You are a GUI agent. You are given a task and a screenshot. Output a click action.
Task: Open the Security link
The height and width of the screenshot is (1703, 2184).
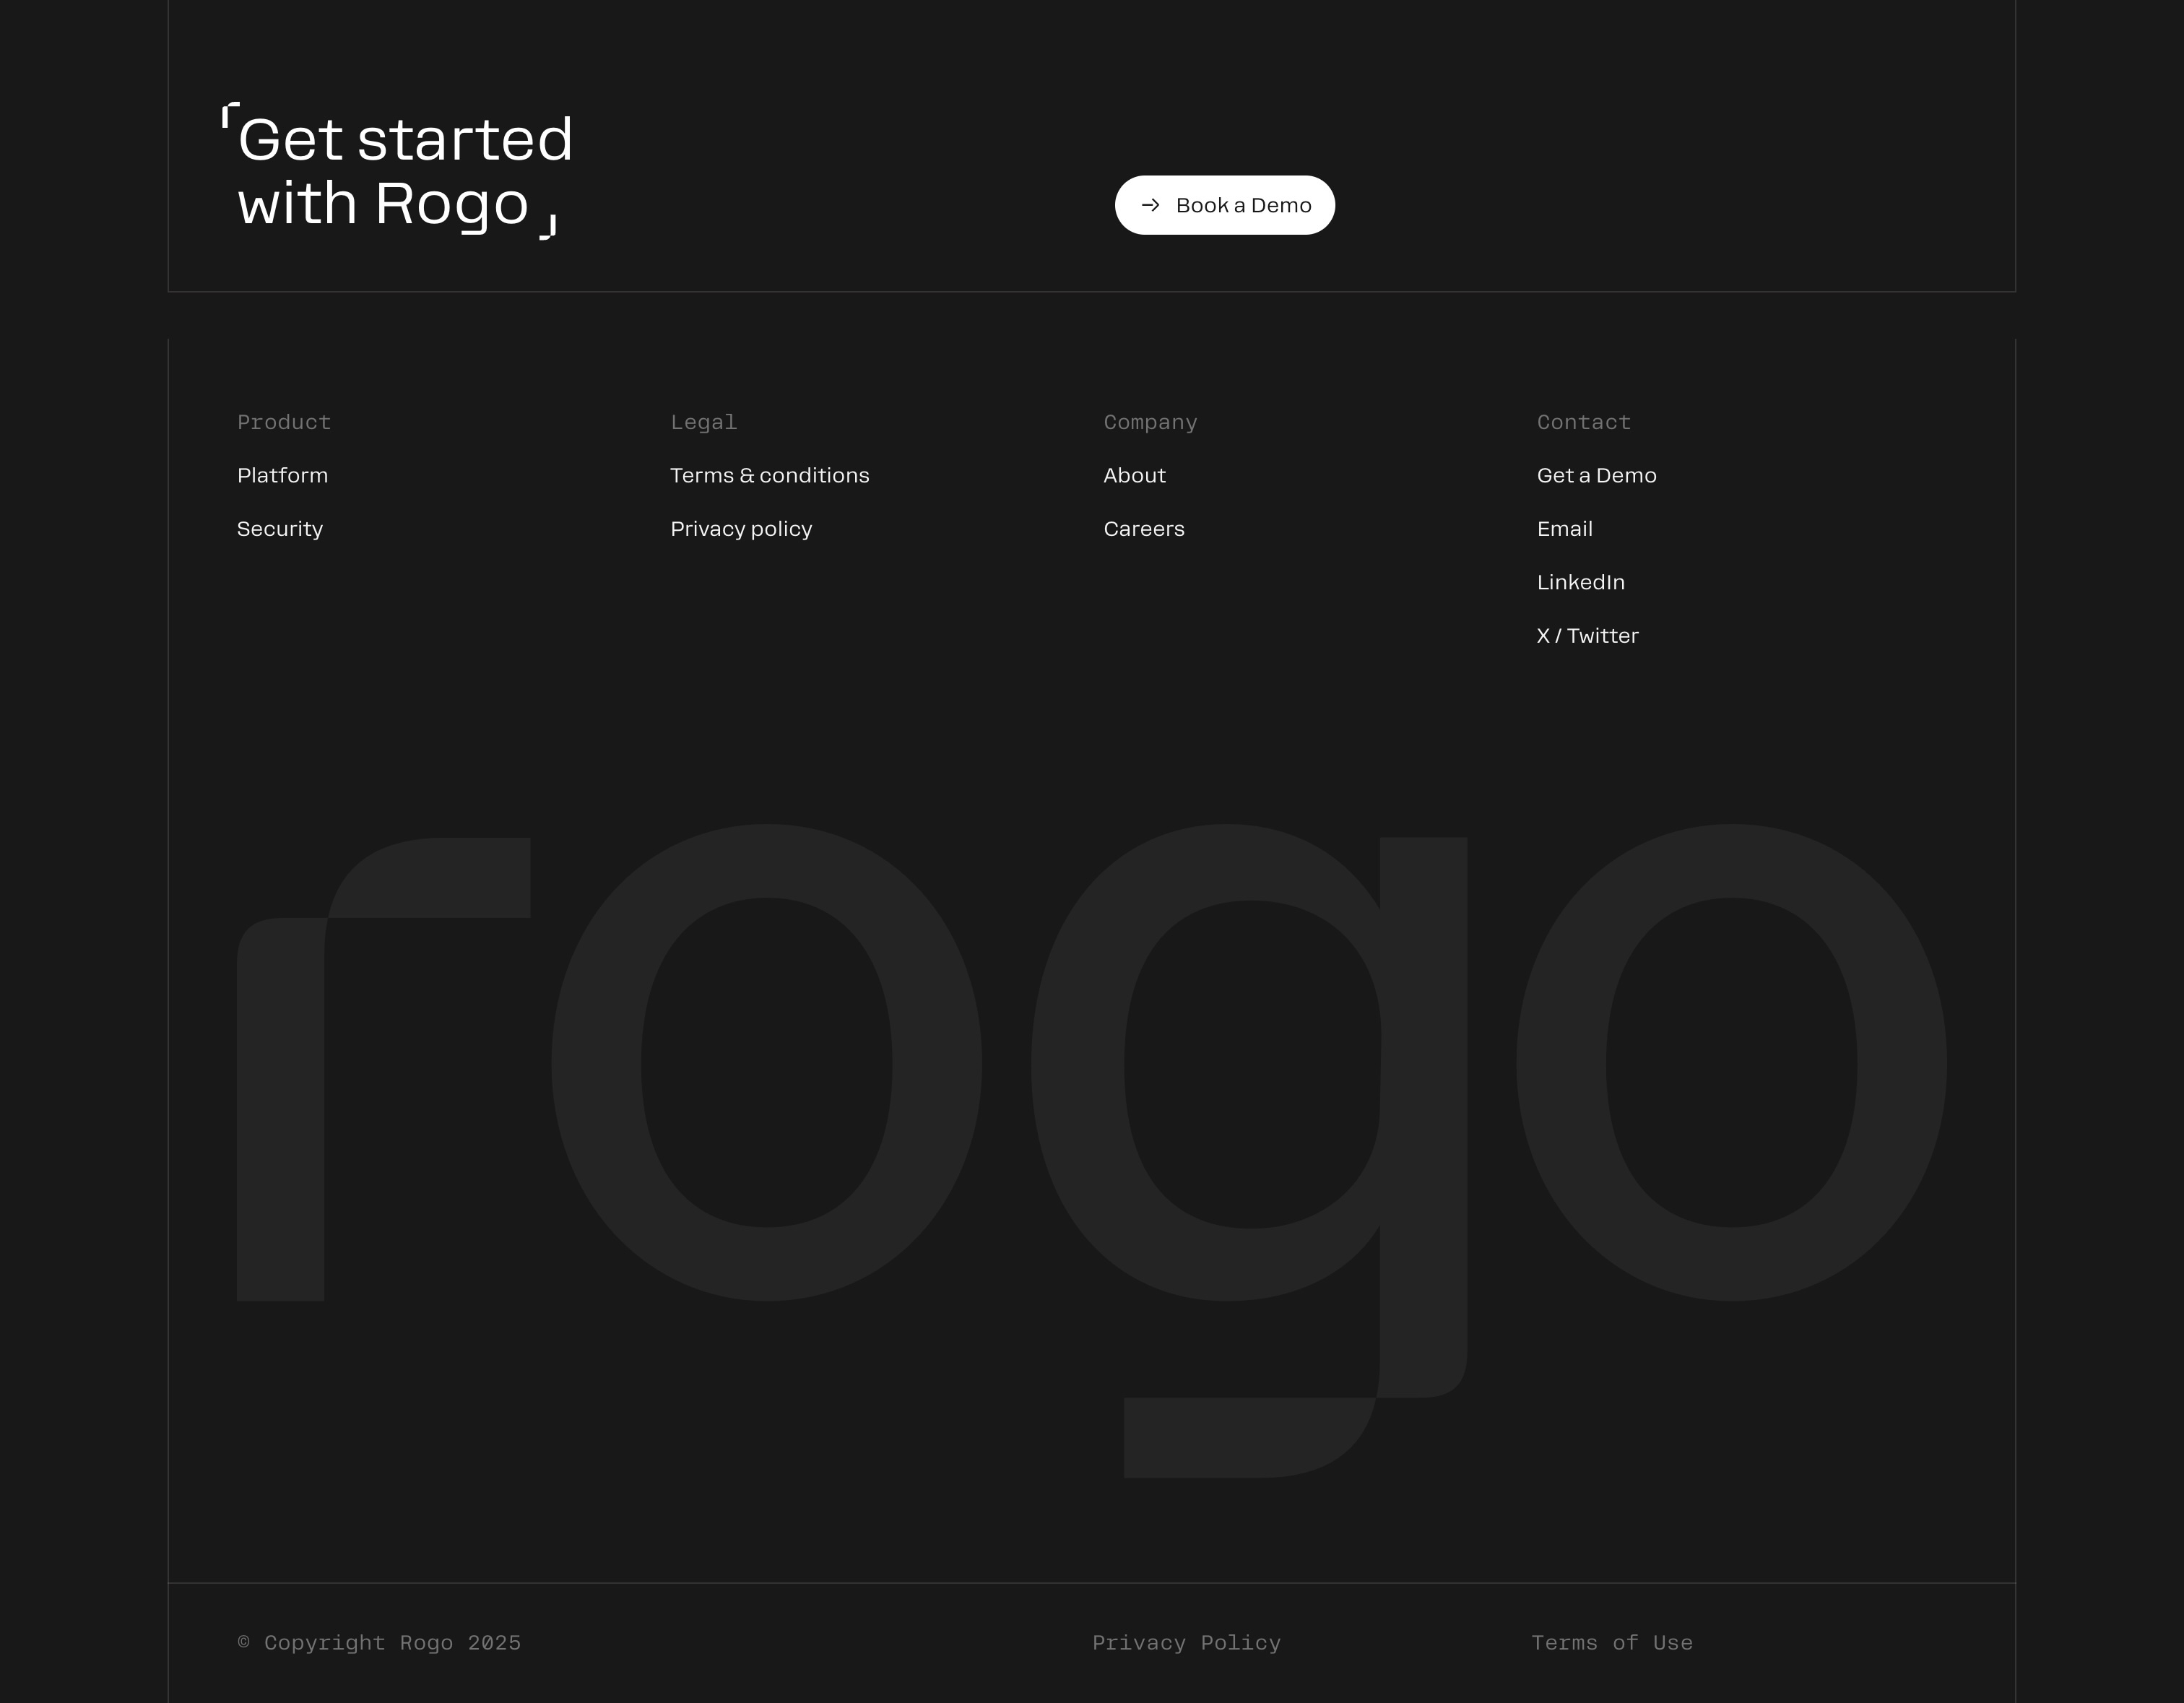[280, 529]
